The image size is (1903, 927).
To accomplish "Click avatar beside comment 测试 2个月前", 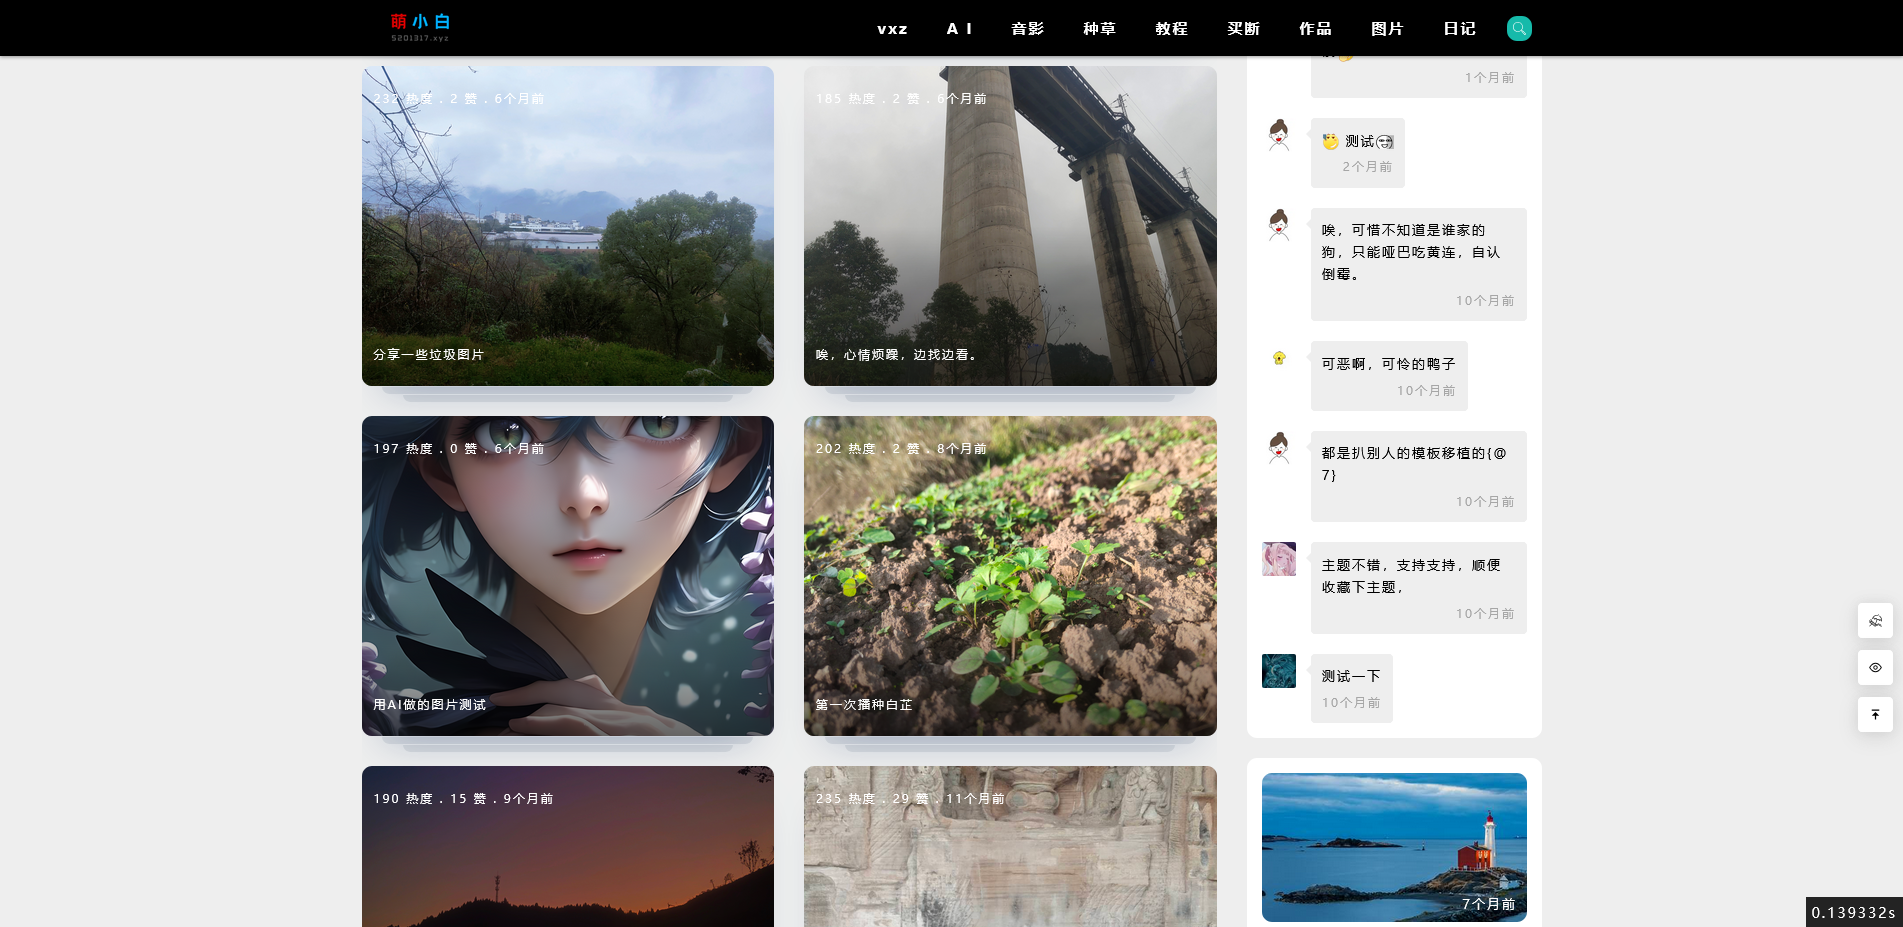I will click(1279, 135).
